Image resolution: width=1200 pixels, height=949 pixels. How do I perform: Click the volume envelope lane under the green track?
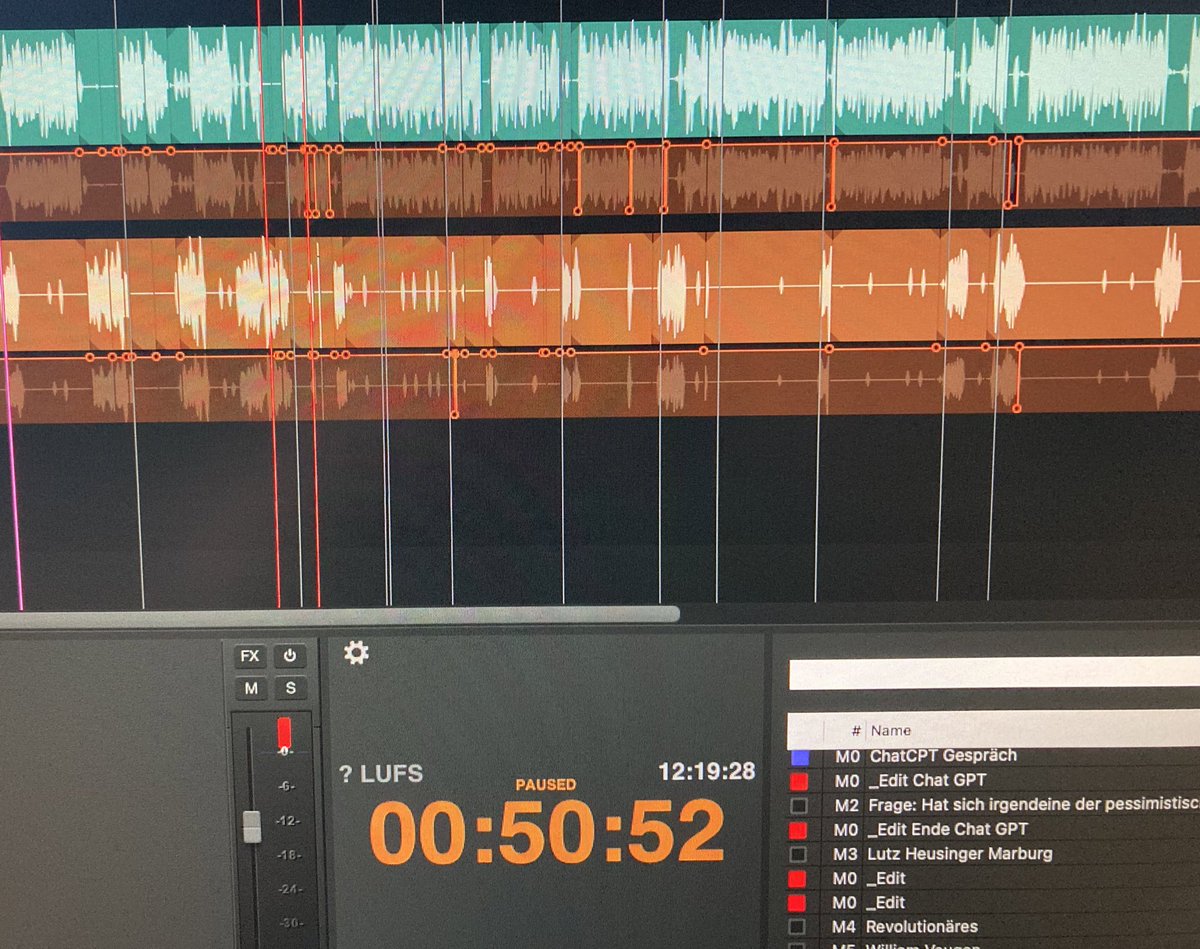pyautogui.click(x=600, y=183)
